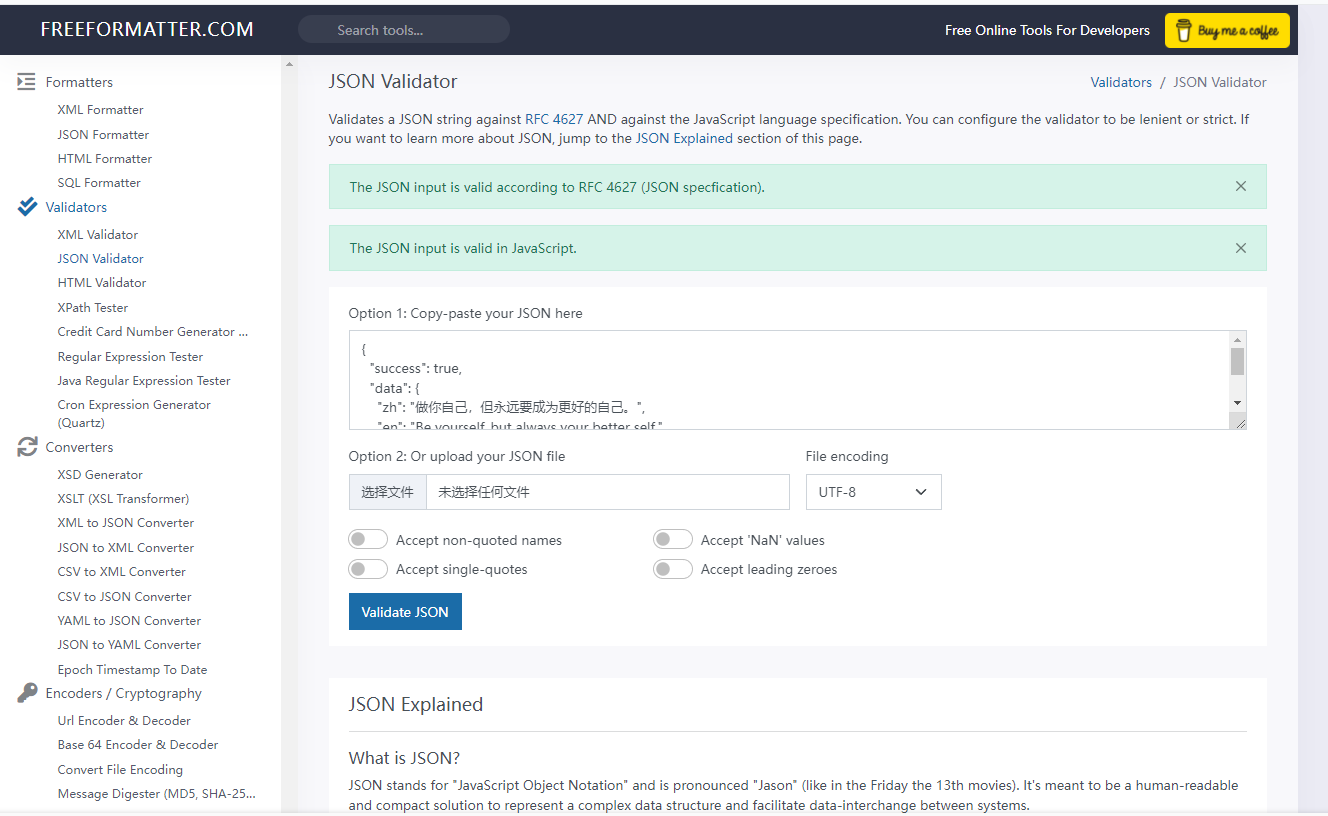This screenshot has width=1328, height=816.
Task: Click the Validators double-checkmark icon
Action: click(x=27, y=207)
